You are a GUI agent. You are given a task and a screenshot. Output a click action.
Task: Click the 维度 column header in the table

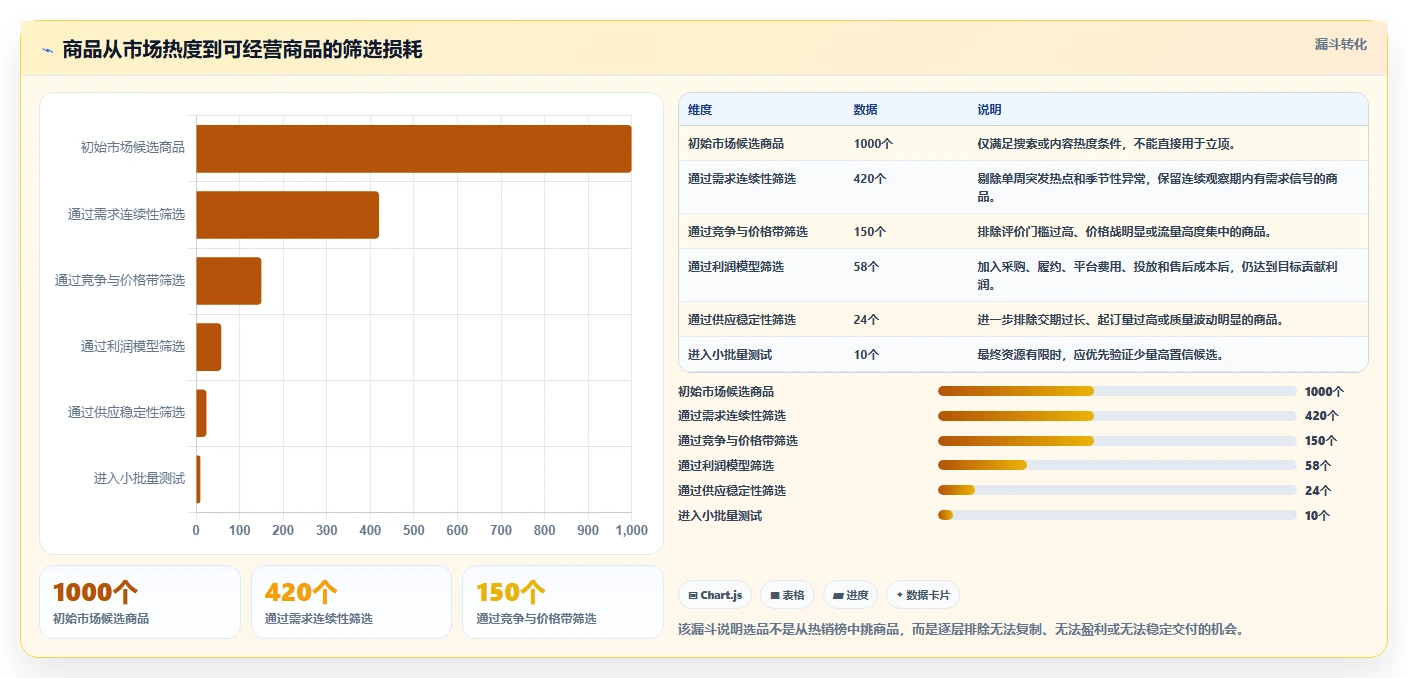click(x=700, y=110)
